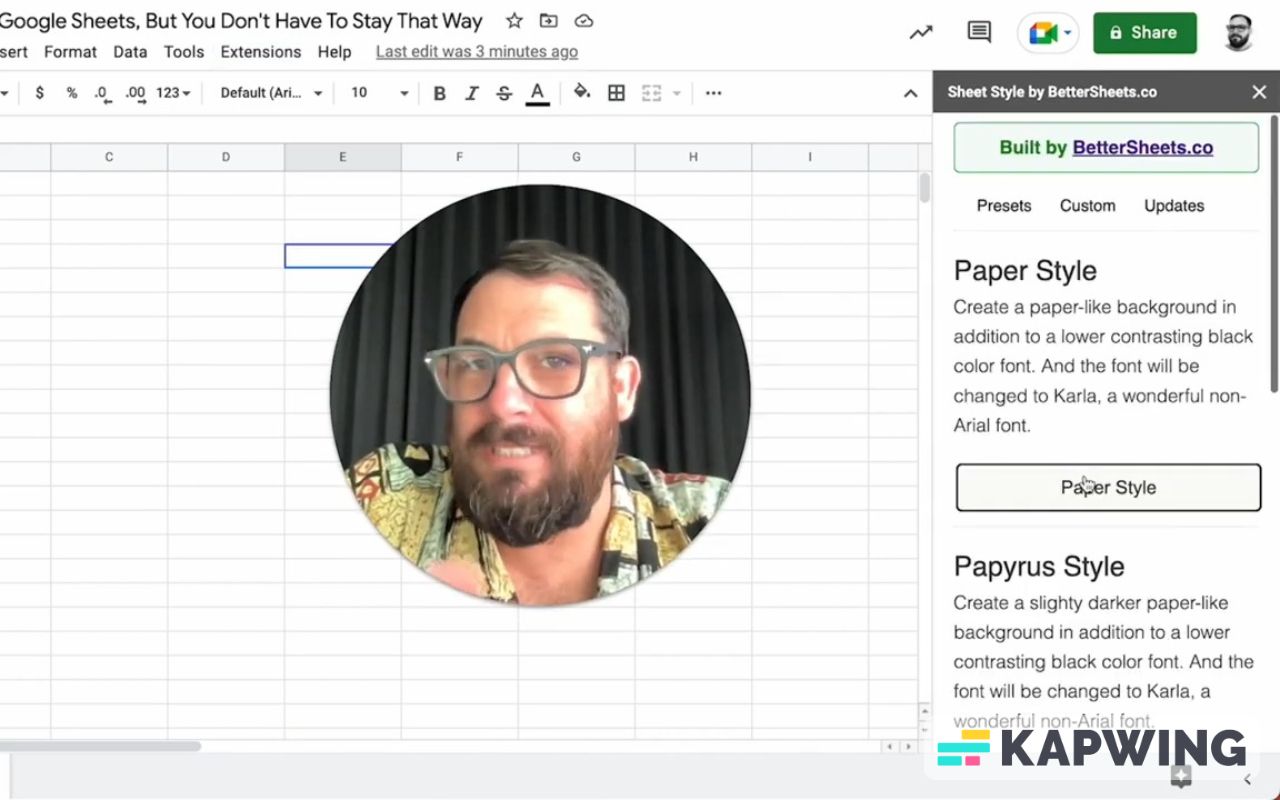Open the Data menu

coord(130,52)
